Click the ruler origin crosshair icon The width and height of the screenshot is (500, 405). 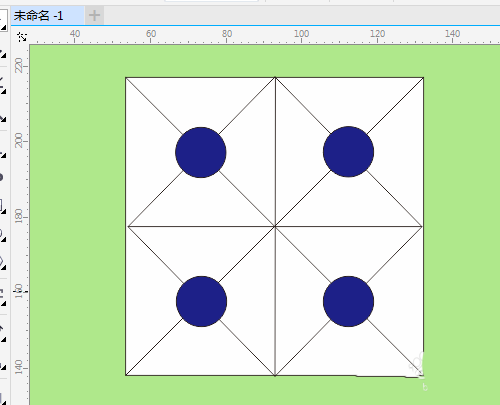[x=22, y=37]
